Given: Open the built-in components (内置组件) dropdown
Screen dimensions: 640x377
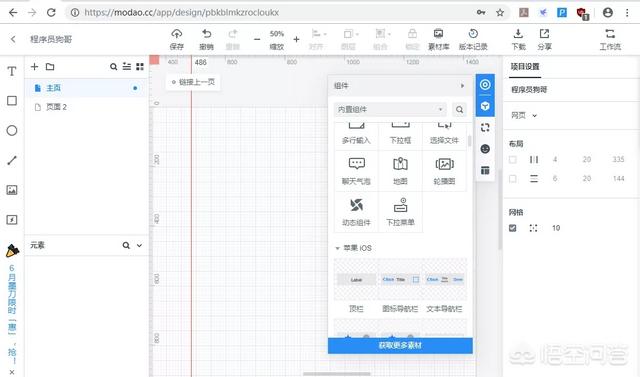Looking at the screenshot, I should [390, 109].
